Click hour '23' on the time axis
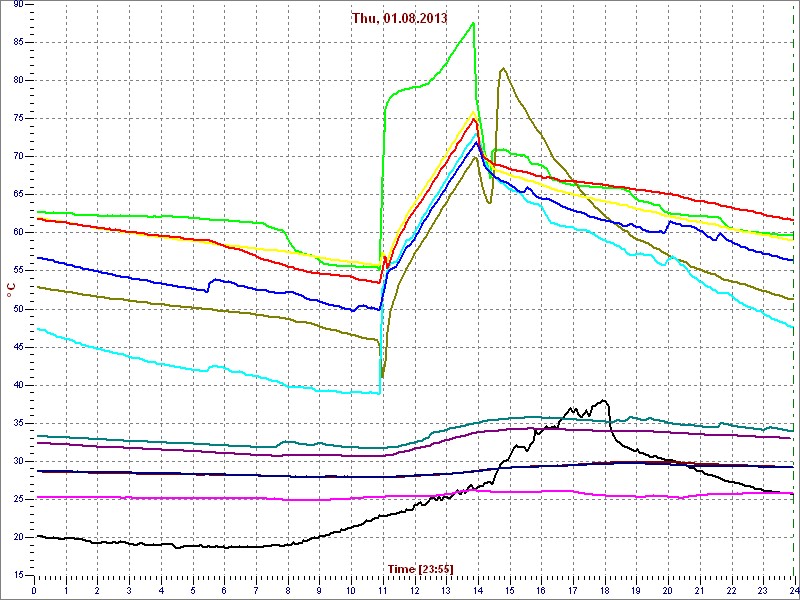Image resolution: width=800 pixels, height=600 pixels. [763, 590]
